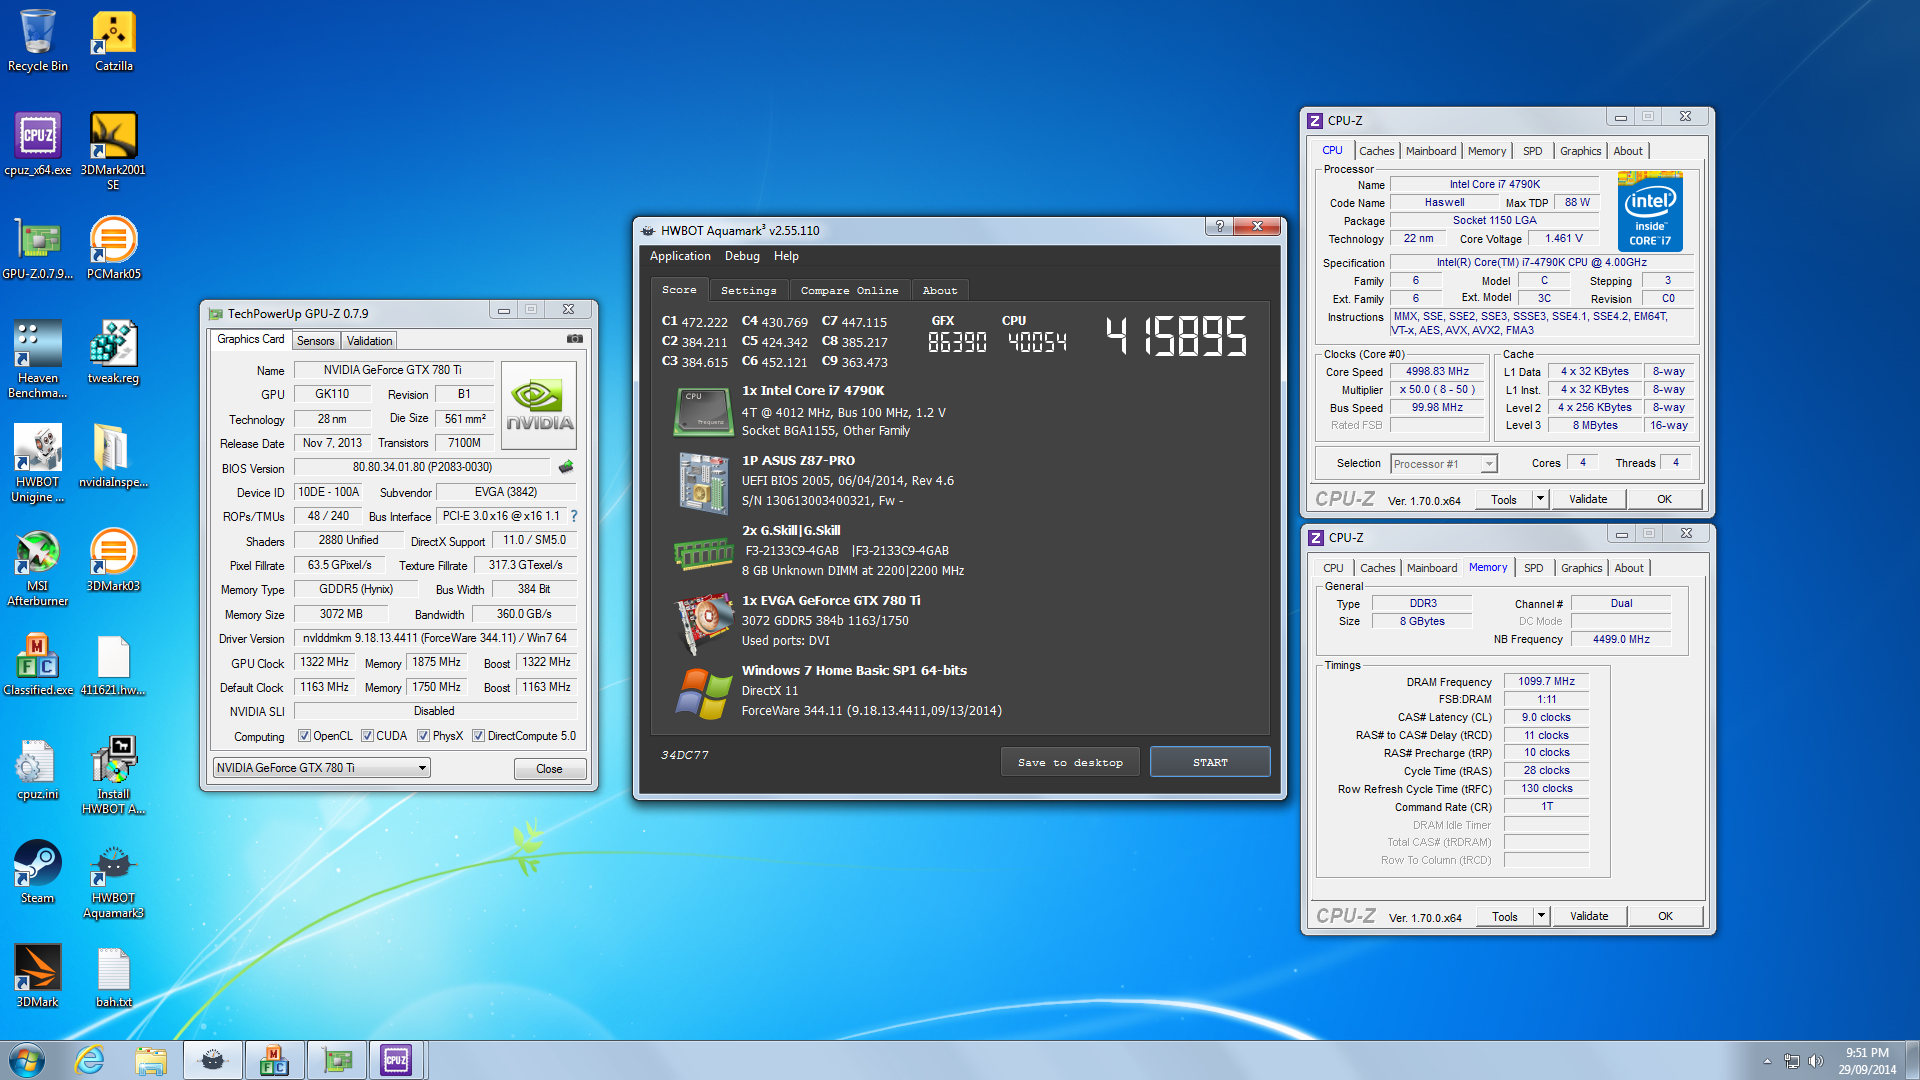This screenshot has width=1920, height=1080.
Task: Open the Help menu in Aquamark
Action: 786,256
